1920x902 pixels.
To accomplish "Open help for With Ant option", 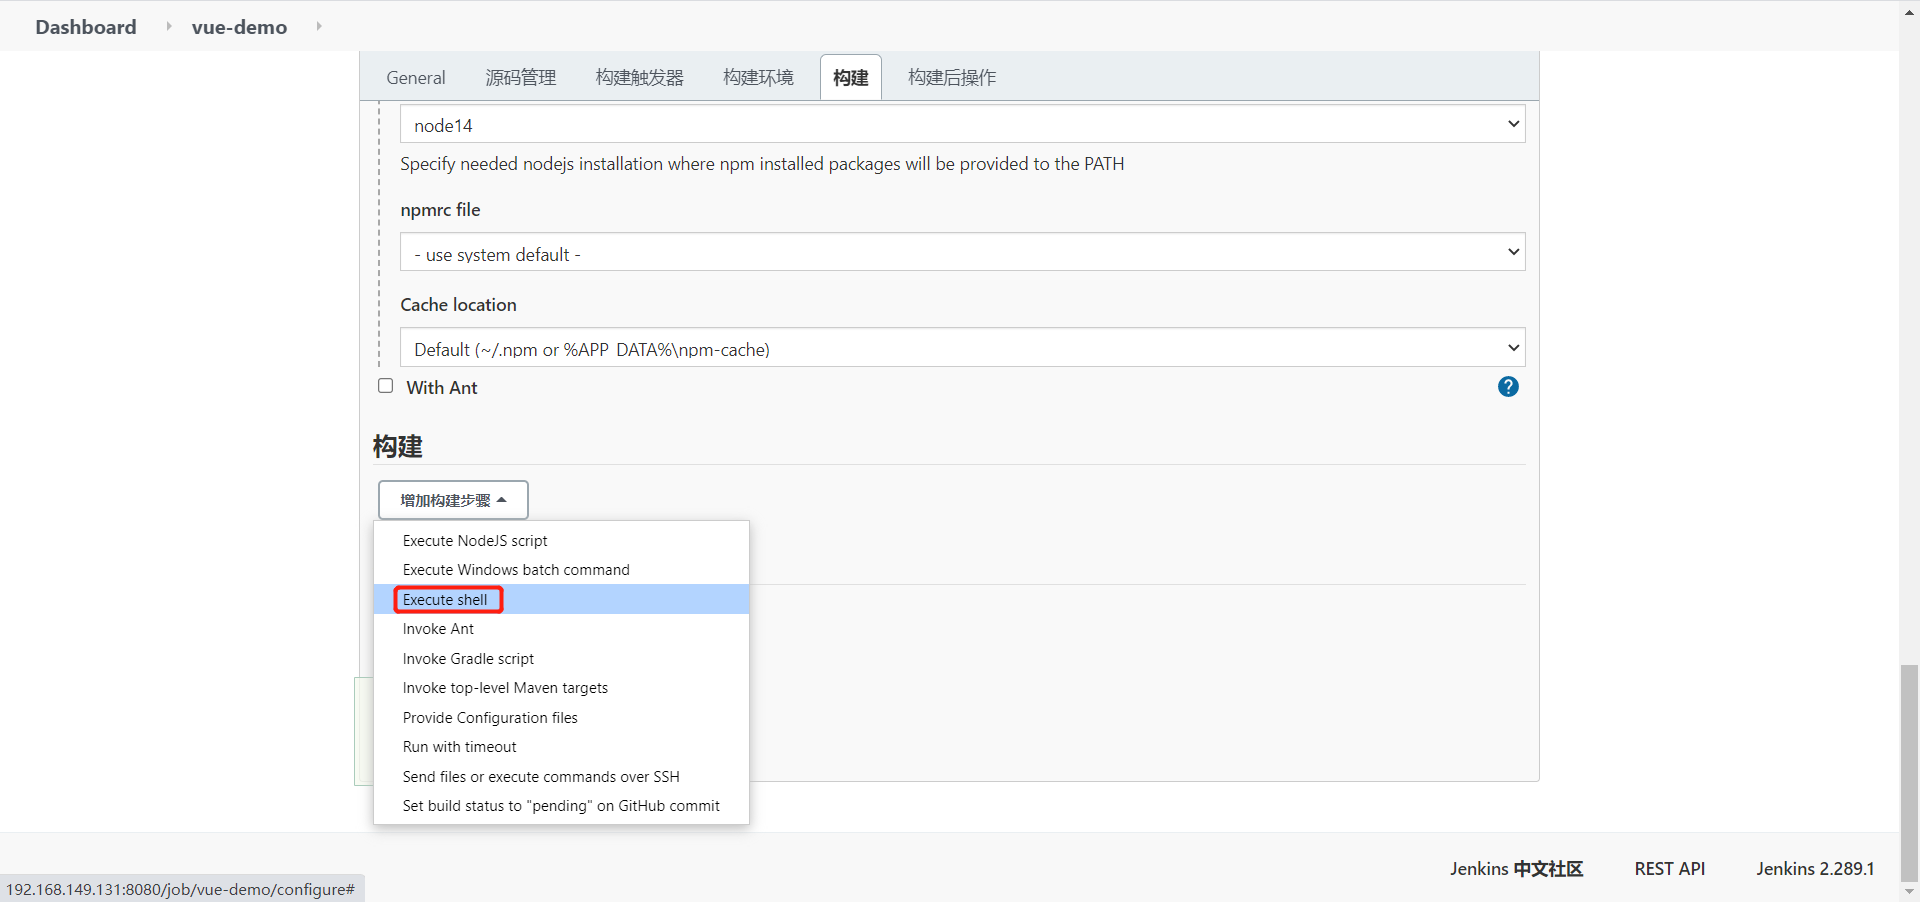I will click(1508, 387).
